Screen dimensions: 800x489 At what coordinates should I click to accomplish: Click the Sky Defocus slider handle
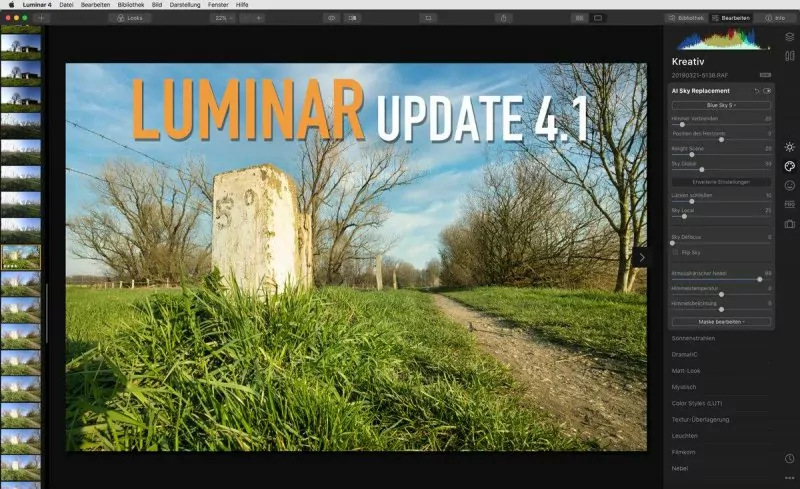click(672, 243)
